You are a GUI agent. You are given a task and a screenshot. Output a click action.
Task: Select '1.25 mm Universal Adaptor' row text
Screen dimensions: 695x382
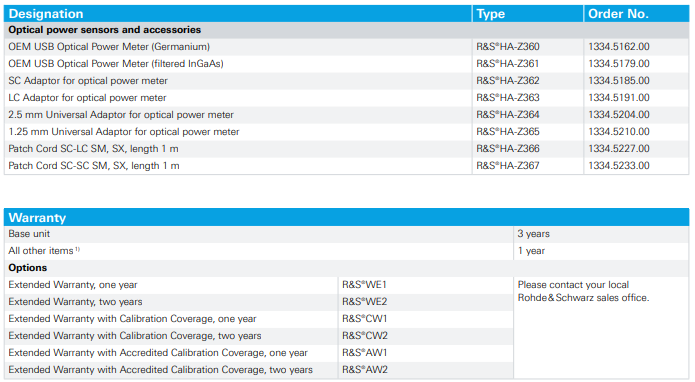coord(124,132)
